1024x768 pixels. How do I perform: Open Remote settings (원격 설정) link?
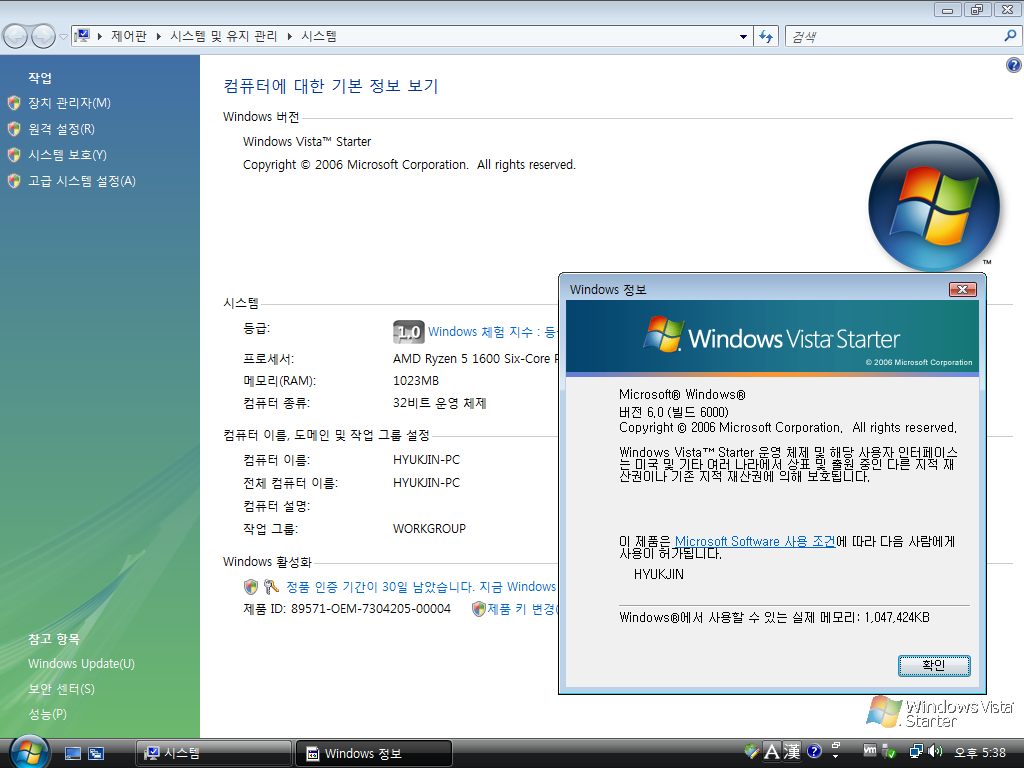click(x=61, y=129)
